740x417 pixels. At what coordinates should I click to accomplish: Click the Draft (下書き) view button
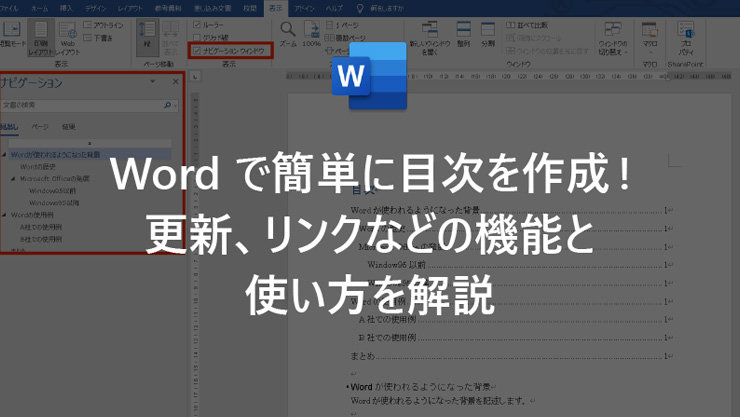(x=98, y=38)
